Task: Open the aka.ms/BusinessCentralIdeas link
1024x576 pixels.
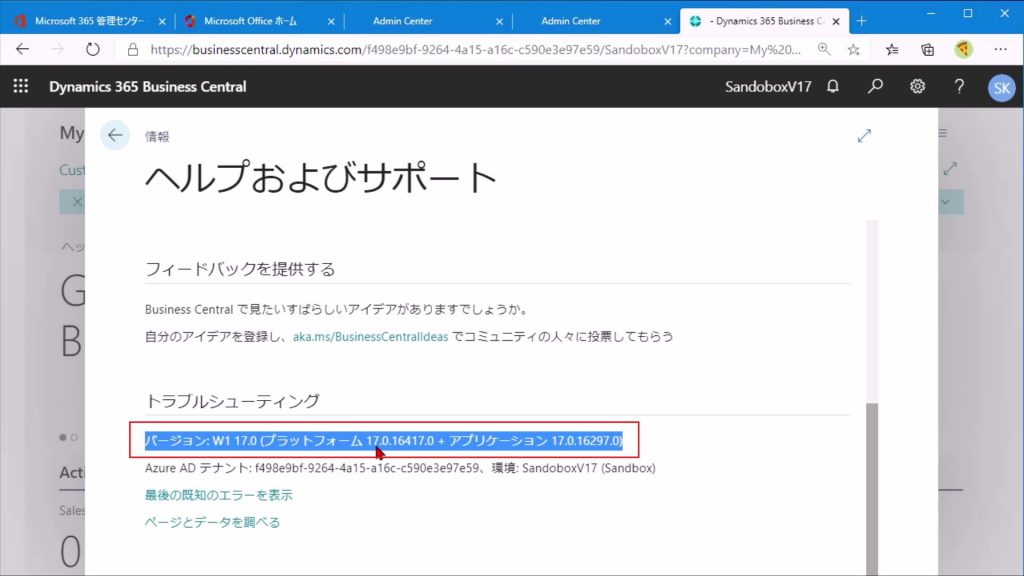Action: [370, 336]
